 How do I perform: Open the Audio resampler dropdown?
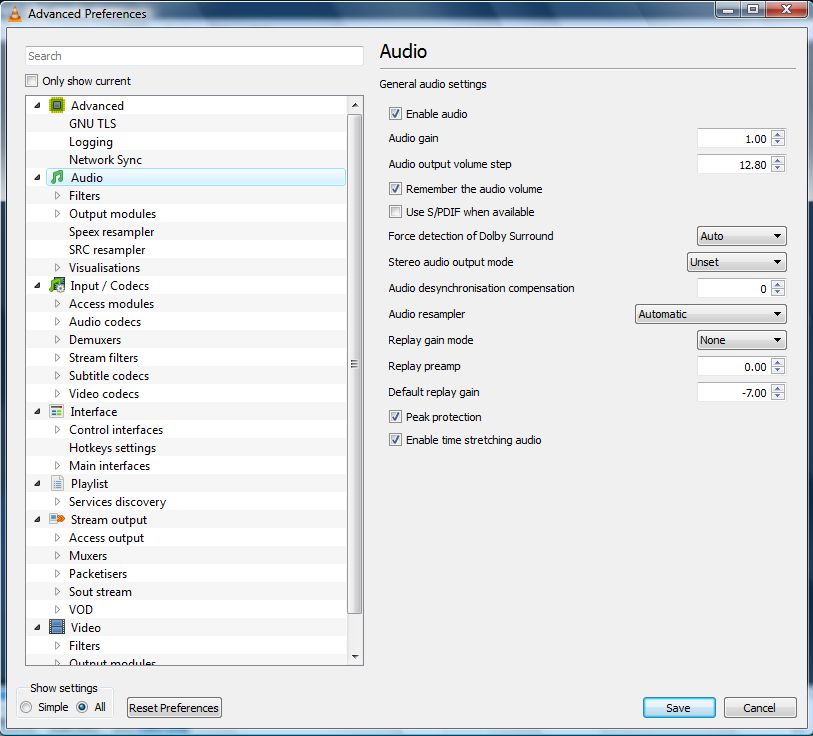coord(710,314)
